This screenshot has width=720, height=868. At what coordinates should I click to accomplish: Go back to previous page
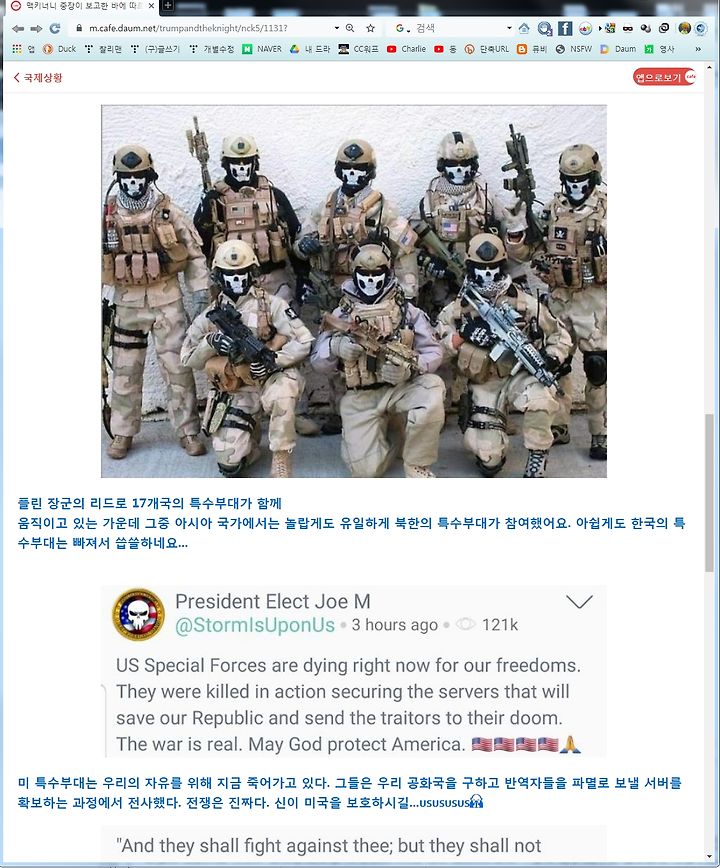coord(18,28)
